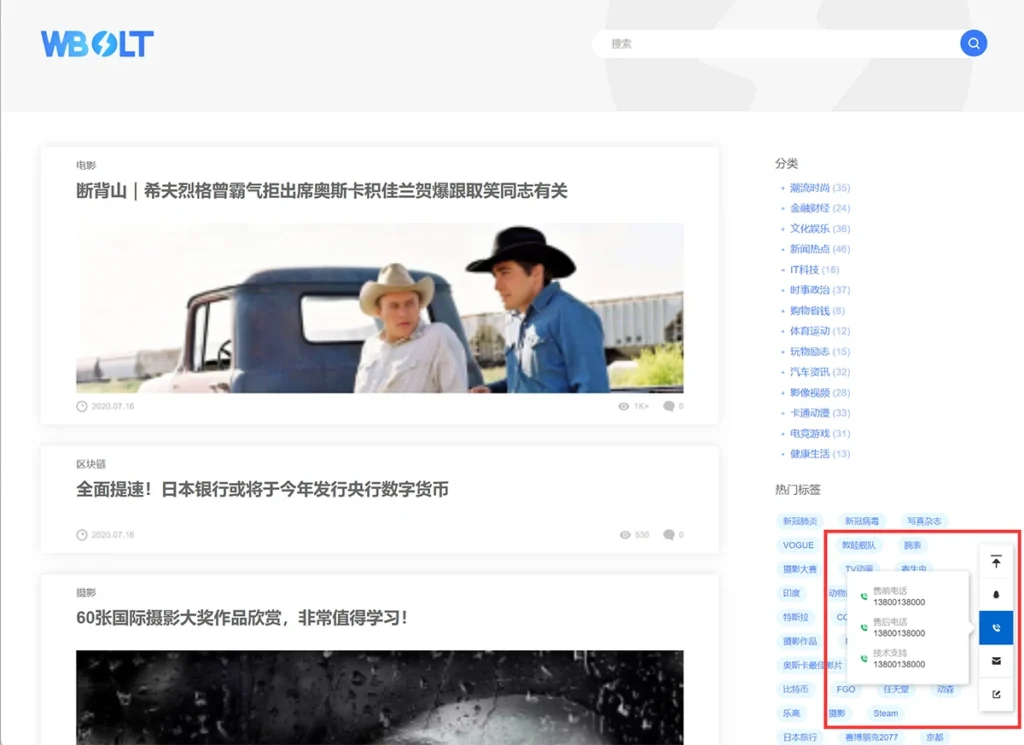1024x745 pixels.
Task: Click the blue phone icon in floating toolbar
Action: (996, 628)
